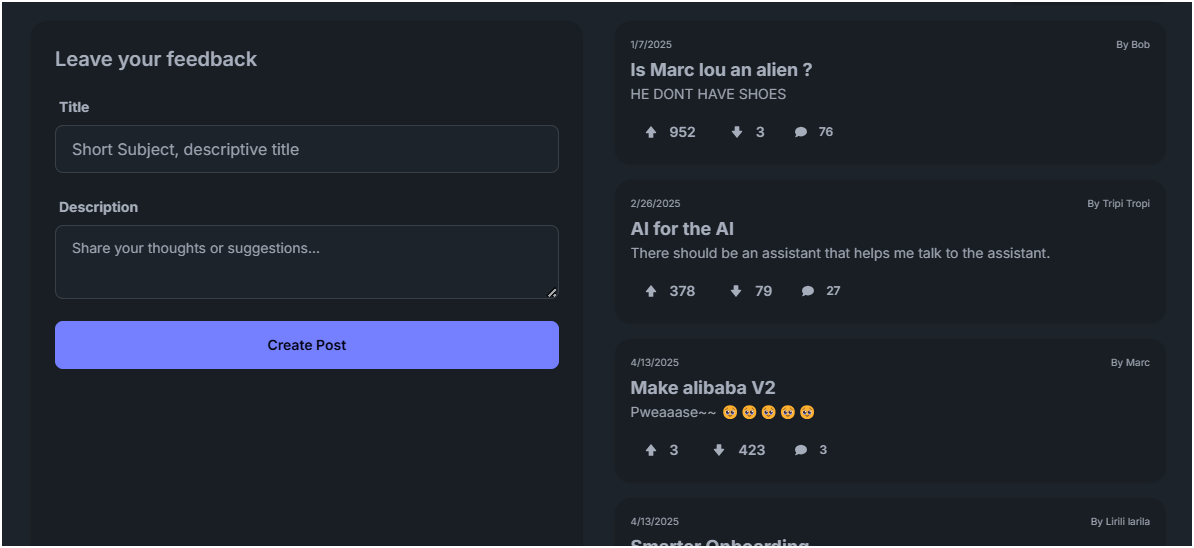Open the "AI for the AI" post title
The width and height of the screenshot is (1194, 548).
(682, 228)
